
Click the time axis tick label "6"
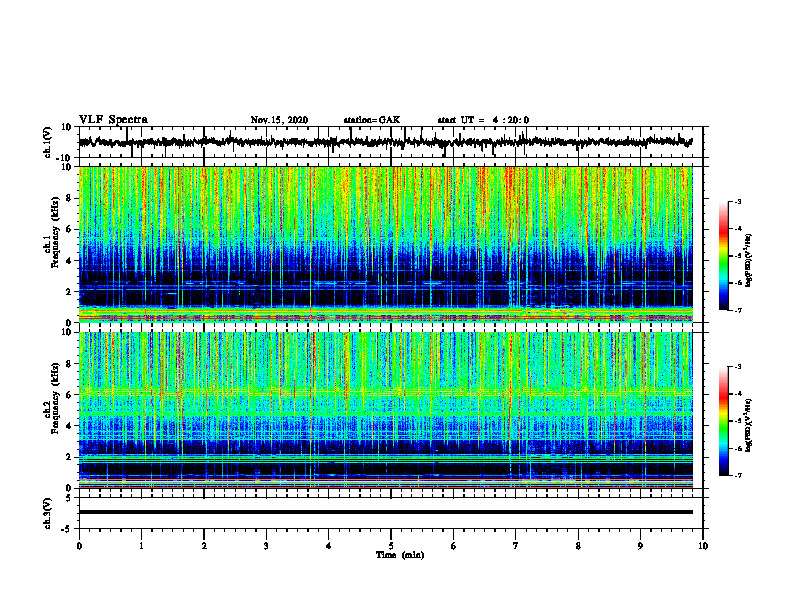coord(454,546)
